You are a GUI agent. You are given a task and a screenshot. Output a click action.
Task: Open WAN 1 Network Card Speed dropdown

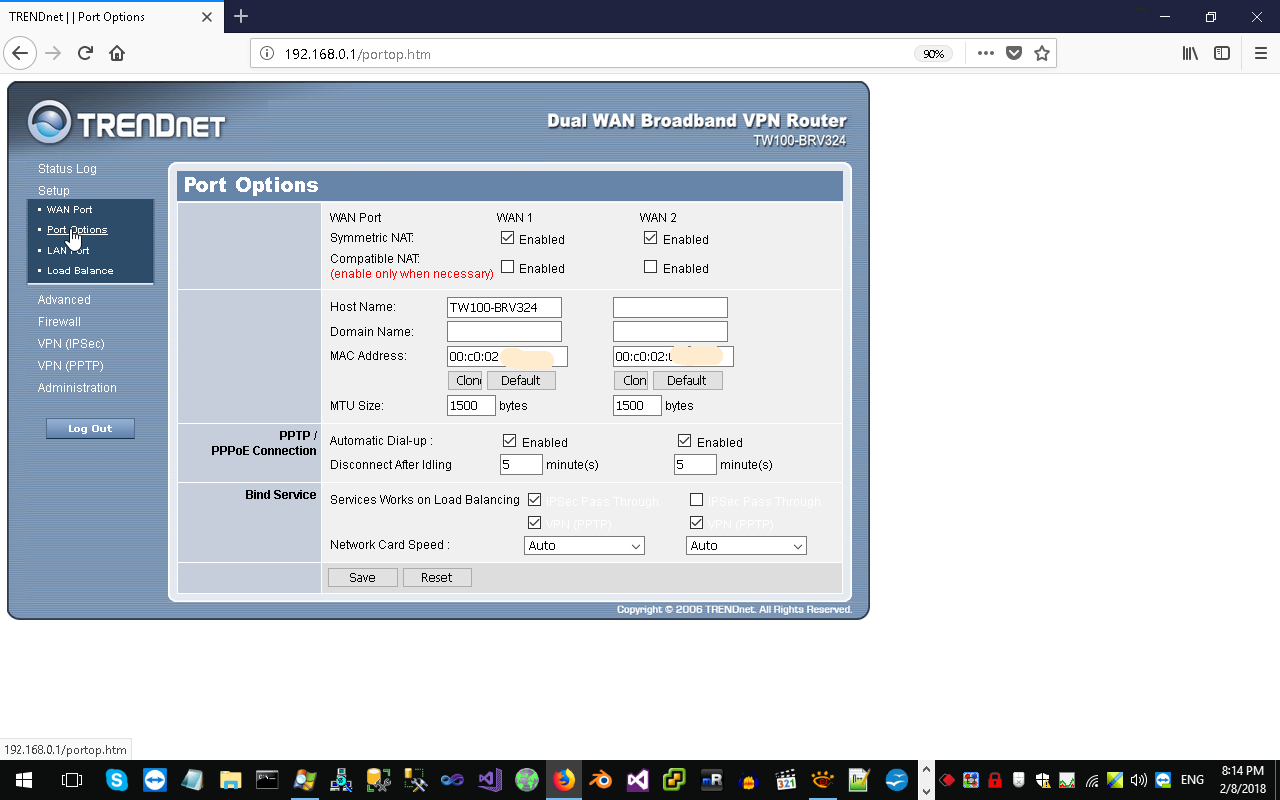pos(585,546)
